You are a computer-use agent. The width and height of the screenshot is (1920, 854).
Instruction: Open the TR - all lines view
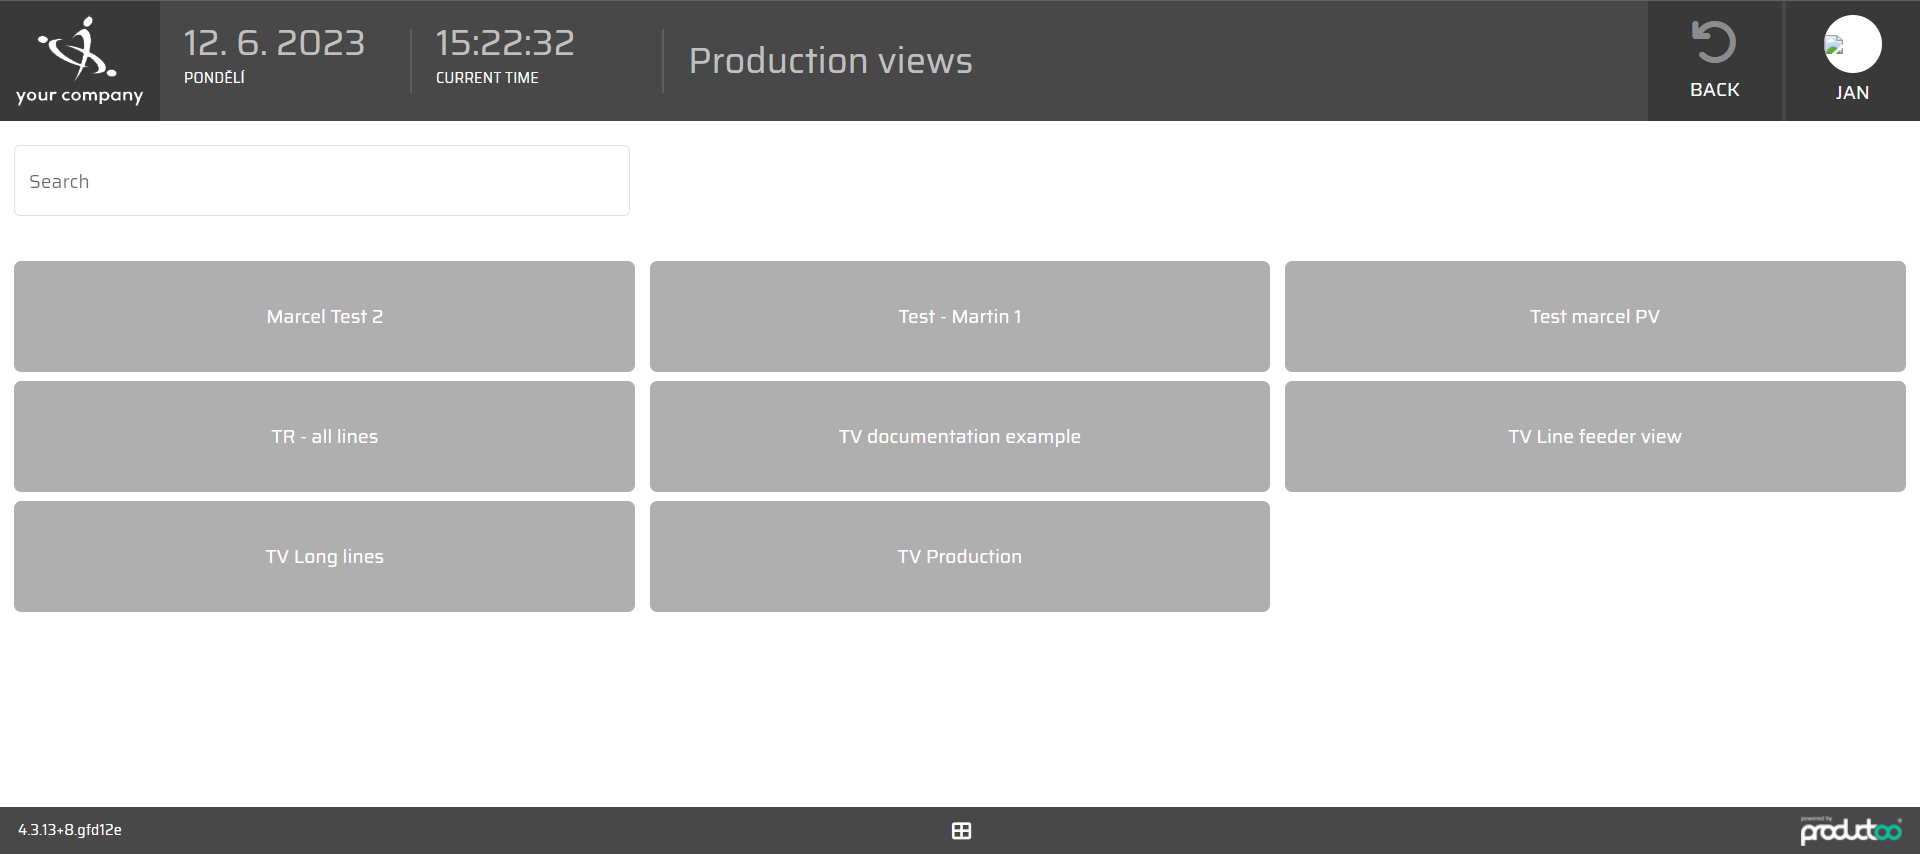[x=324, y=437]
